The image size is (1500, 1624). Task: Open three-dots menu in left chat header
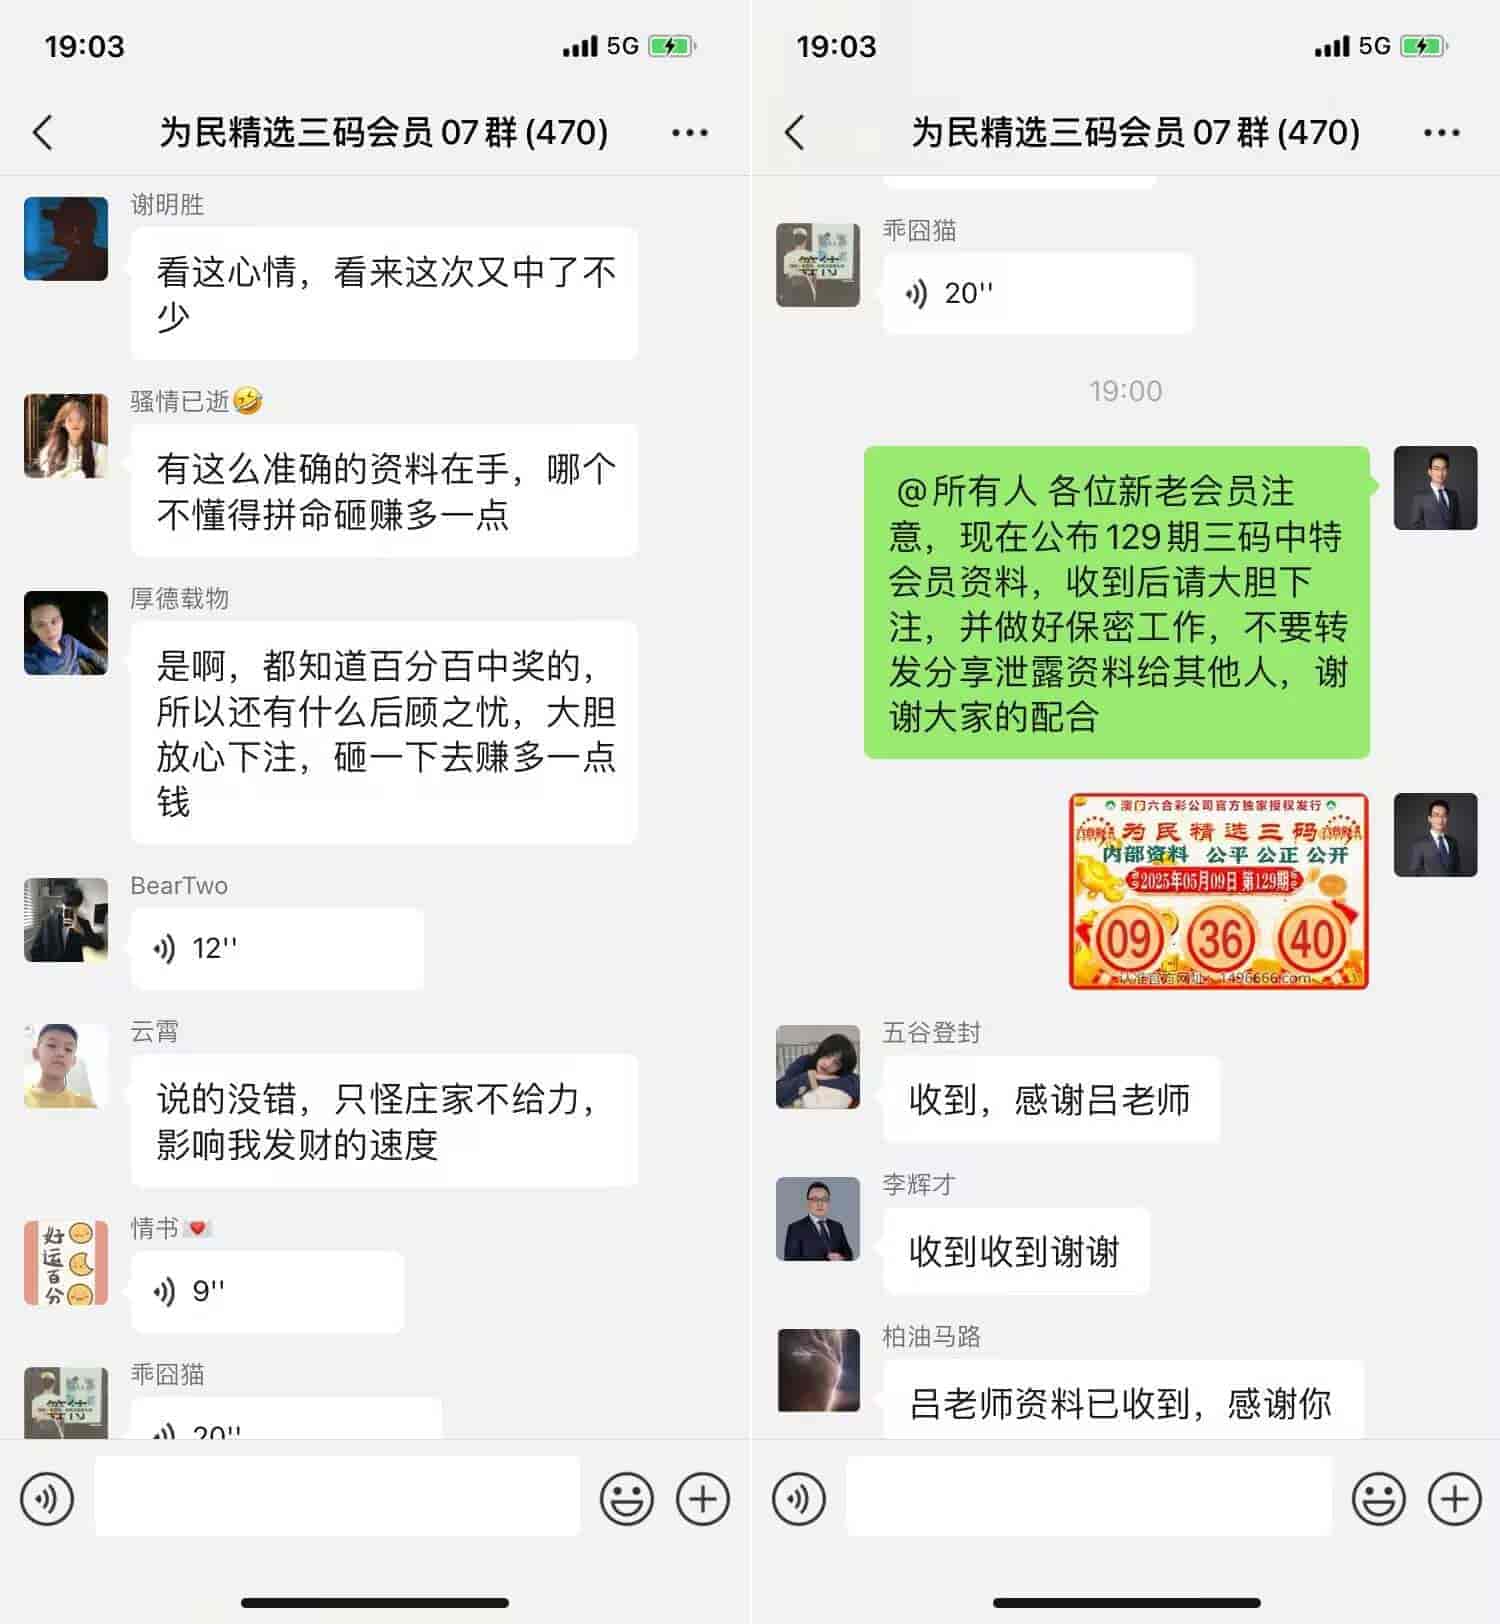(x=690, y=132)
